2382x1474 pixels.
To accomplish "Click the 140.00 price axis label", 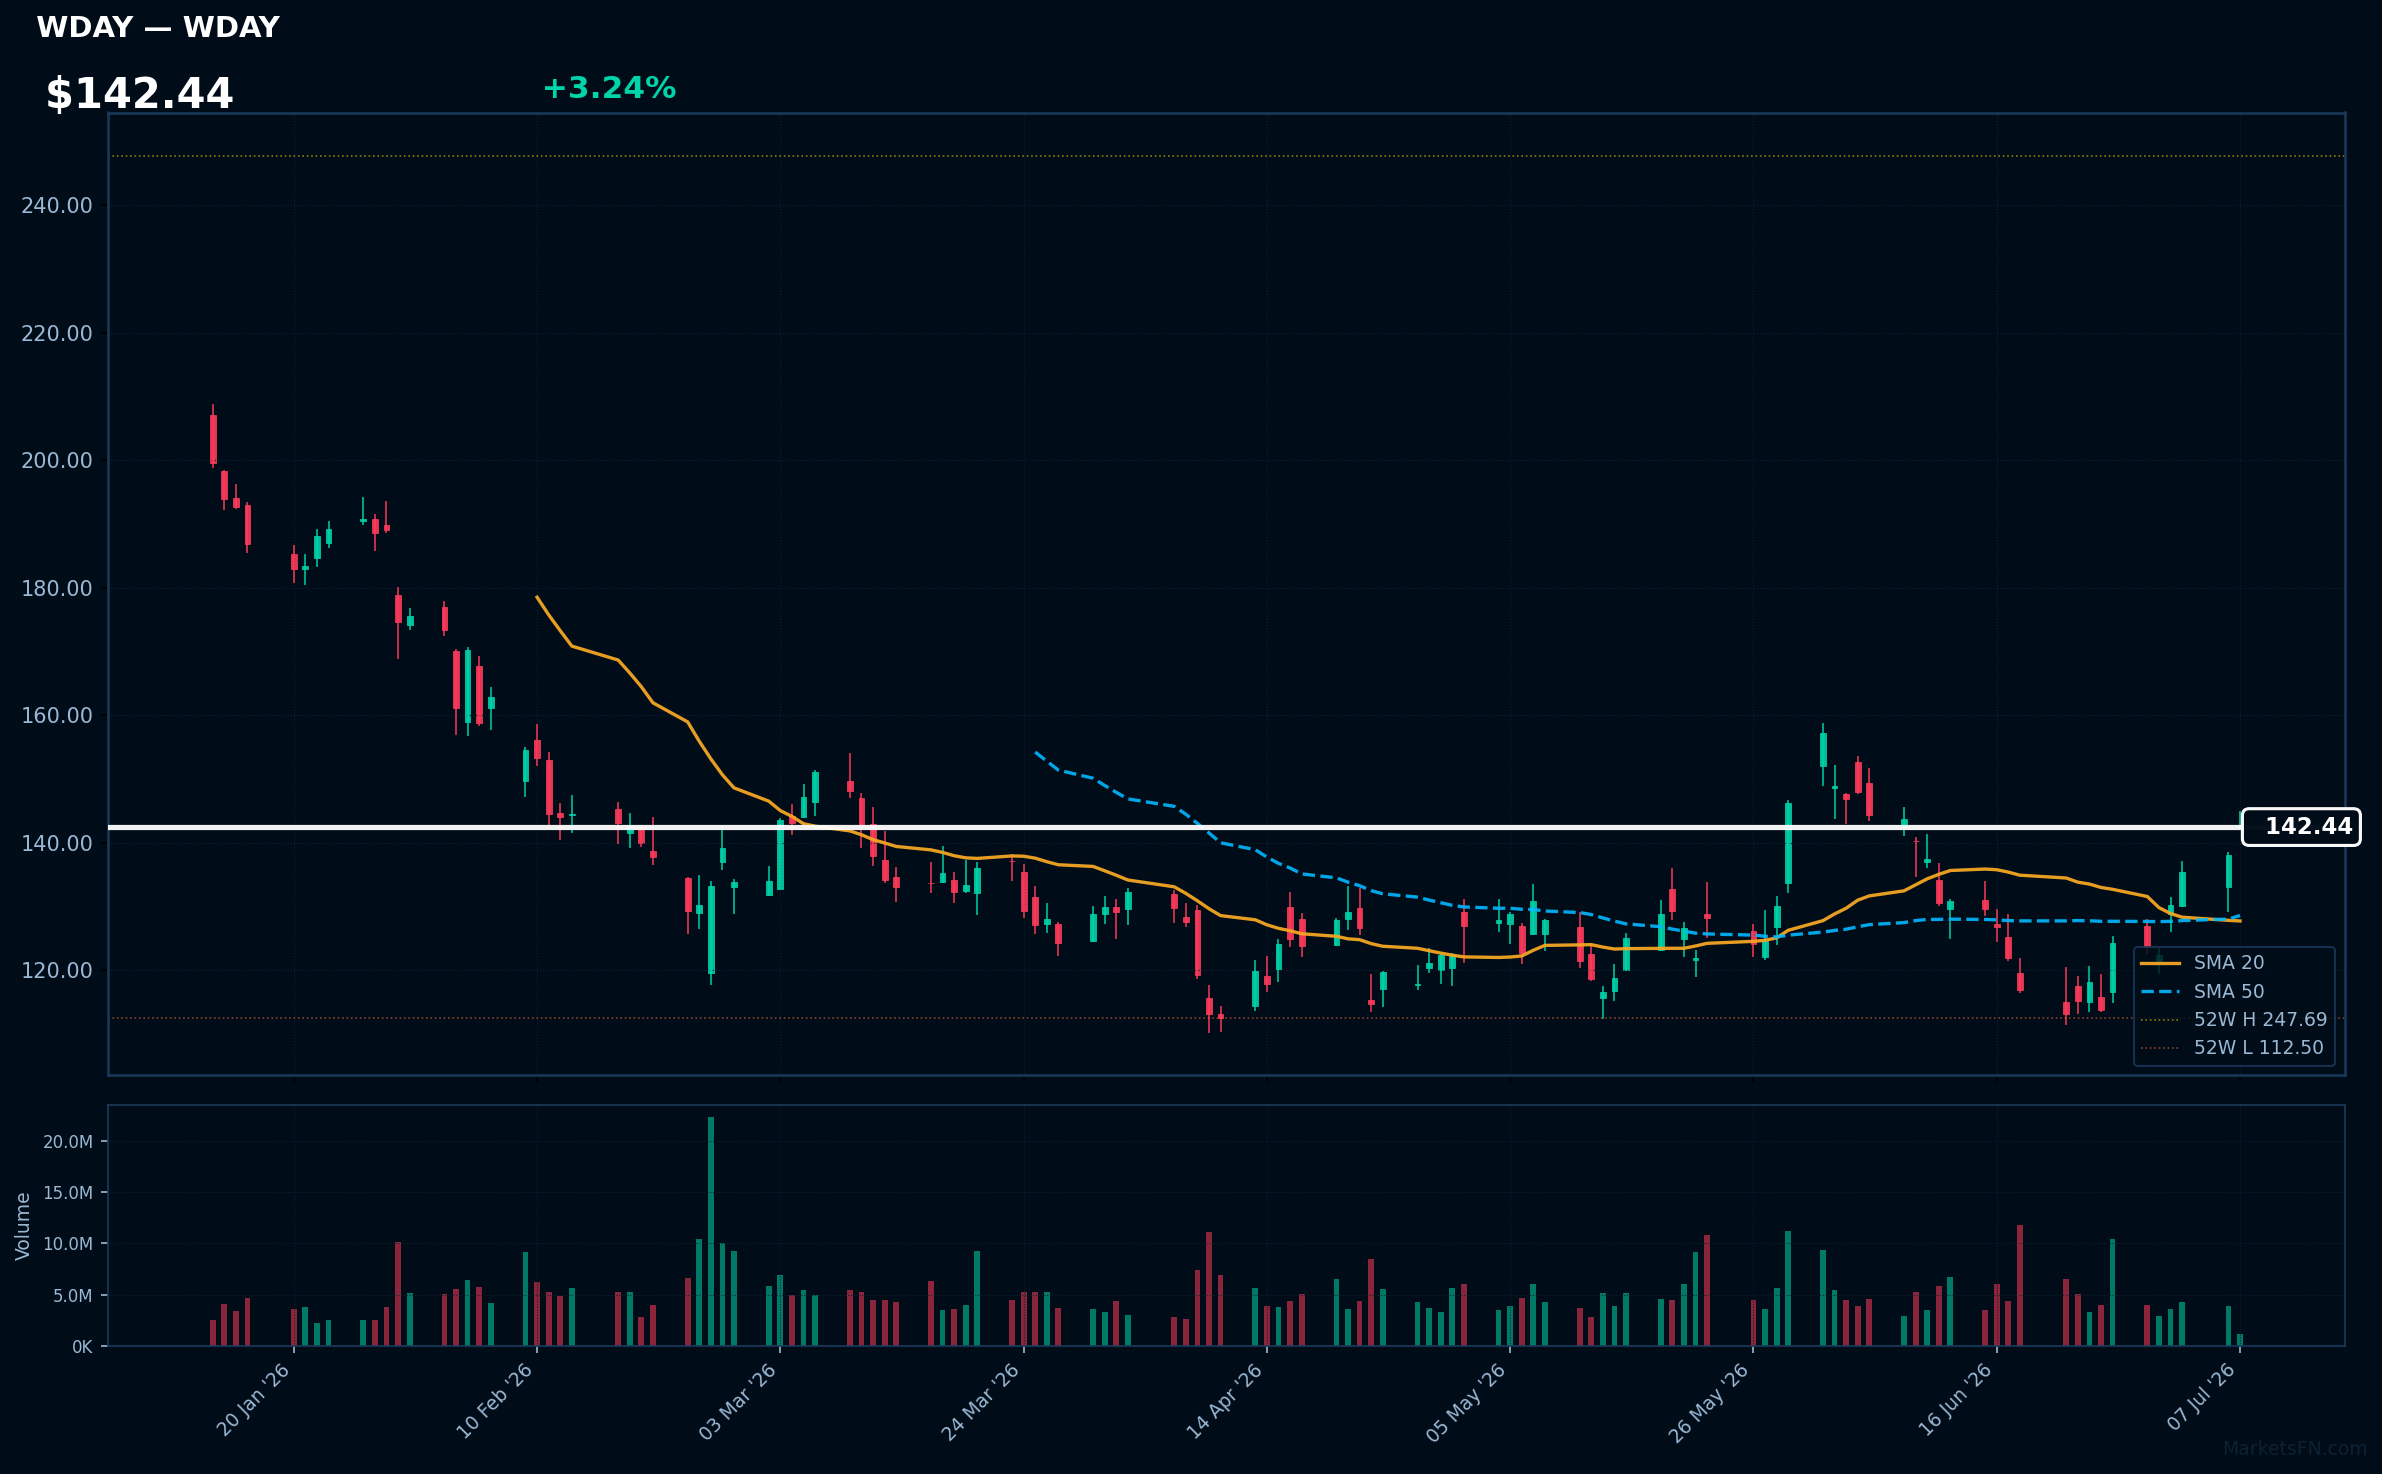I will pos(57,844).
